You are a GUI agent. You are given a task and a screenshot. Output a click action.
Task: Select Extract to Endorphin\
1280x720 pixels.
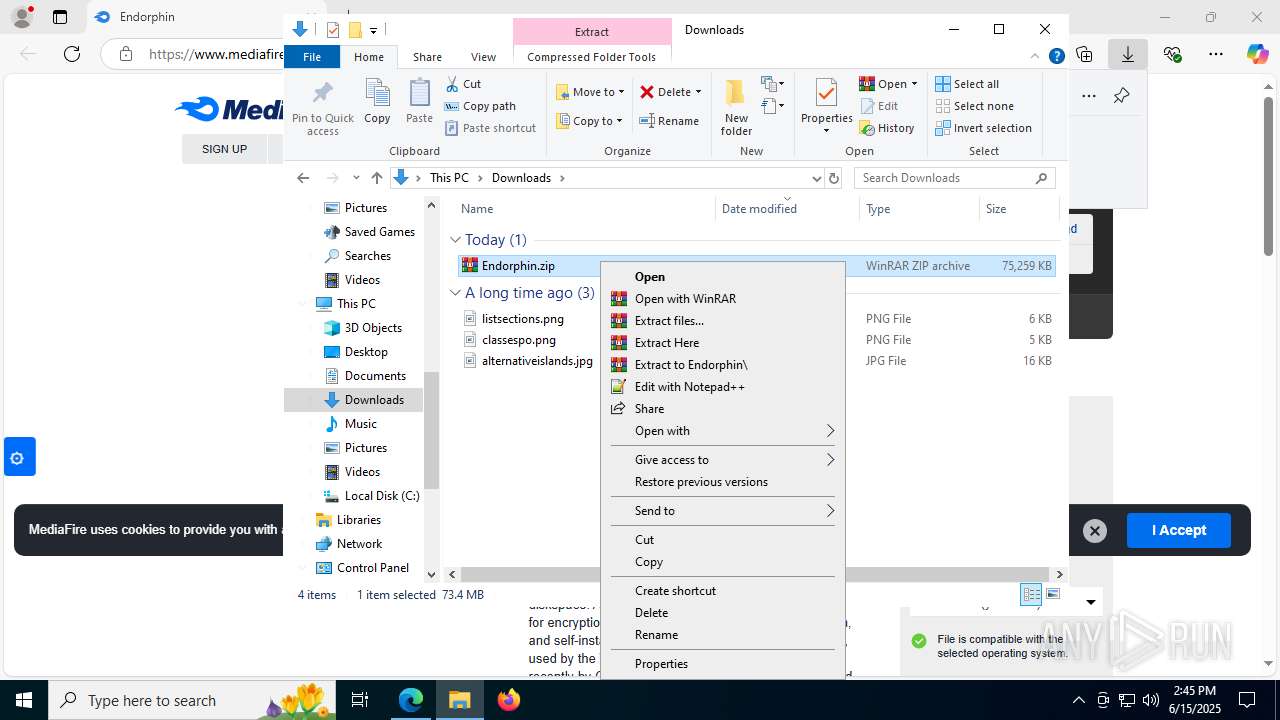click(722, 365)
